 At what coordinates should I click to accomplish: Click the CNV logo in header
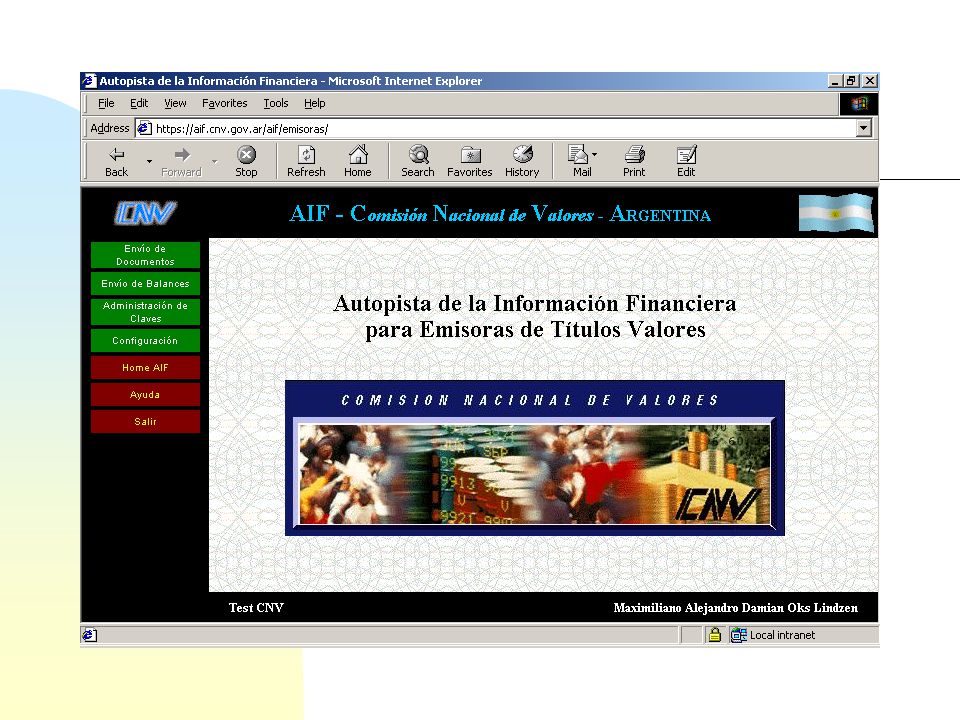click(145, 213)
